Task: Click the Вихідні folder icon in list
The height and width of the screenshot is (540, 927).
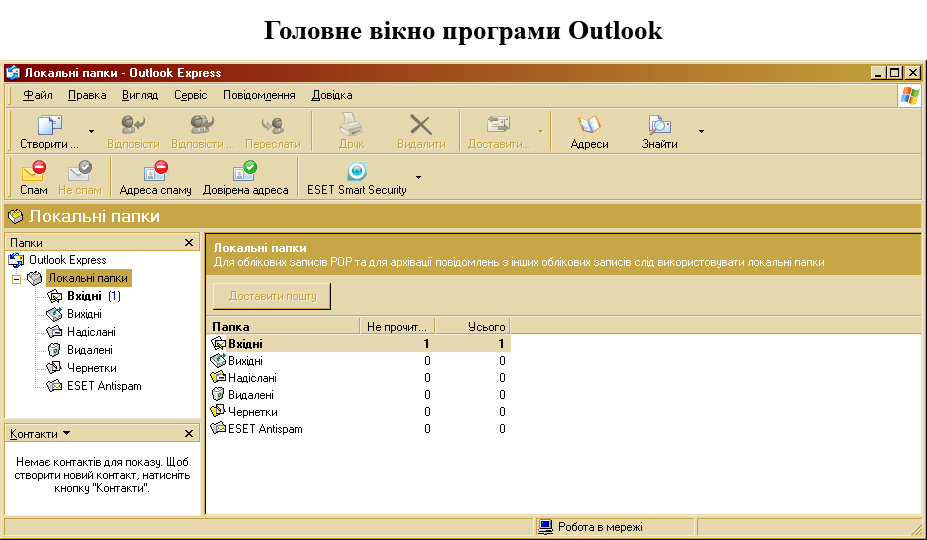Action: 218,360
